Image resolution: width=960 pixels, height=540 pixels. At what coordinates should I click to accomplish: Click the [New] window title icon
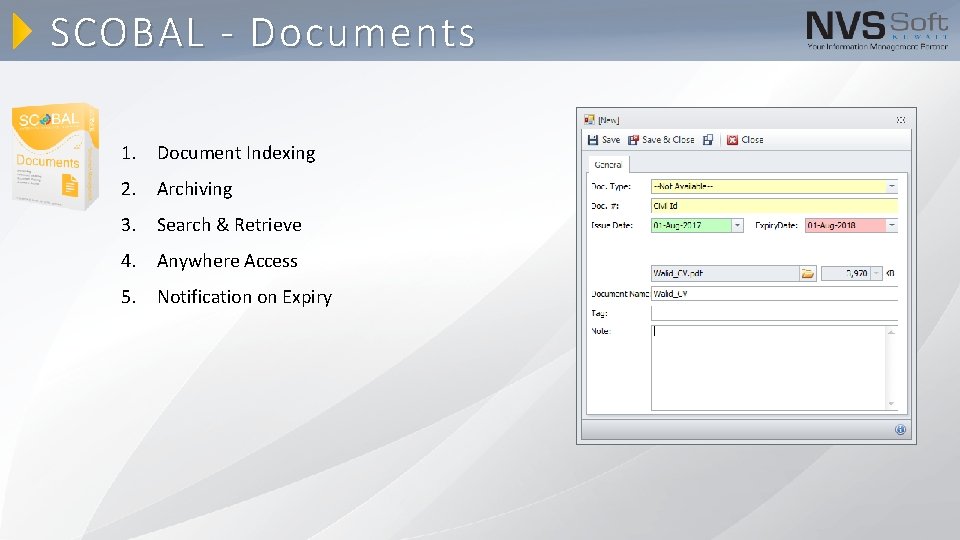589,119
